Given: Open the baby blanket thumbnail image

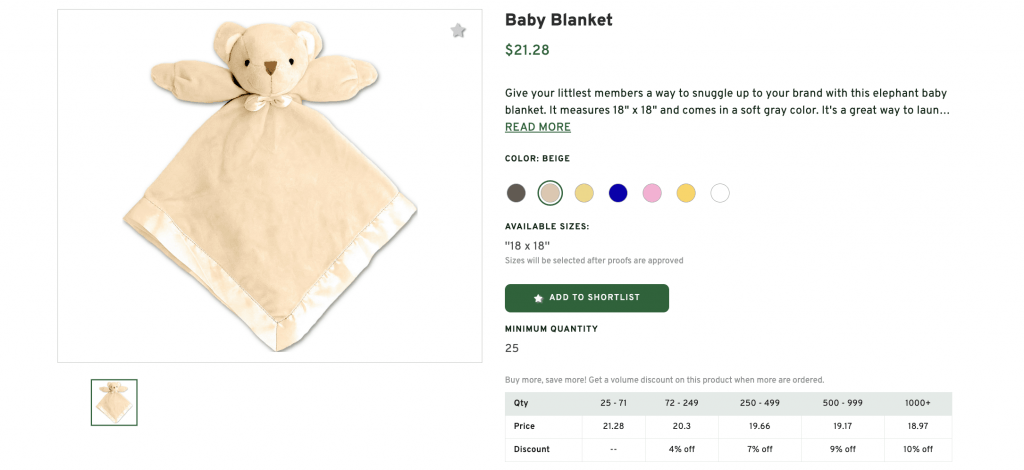Looking at the screenshot, I should (x=114, y=402).
